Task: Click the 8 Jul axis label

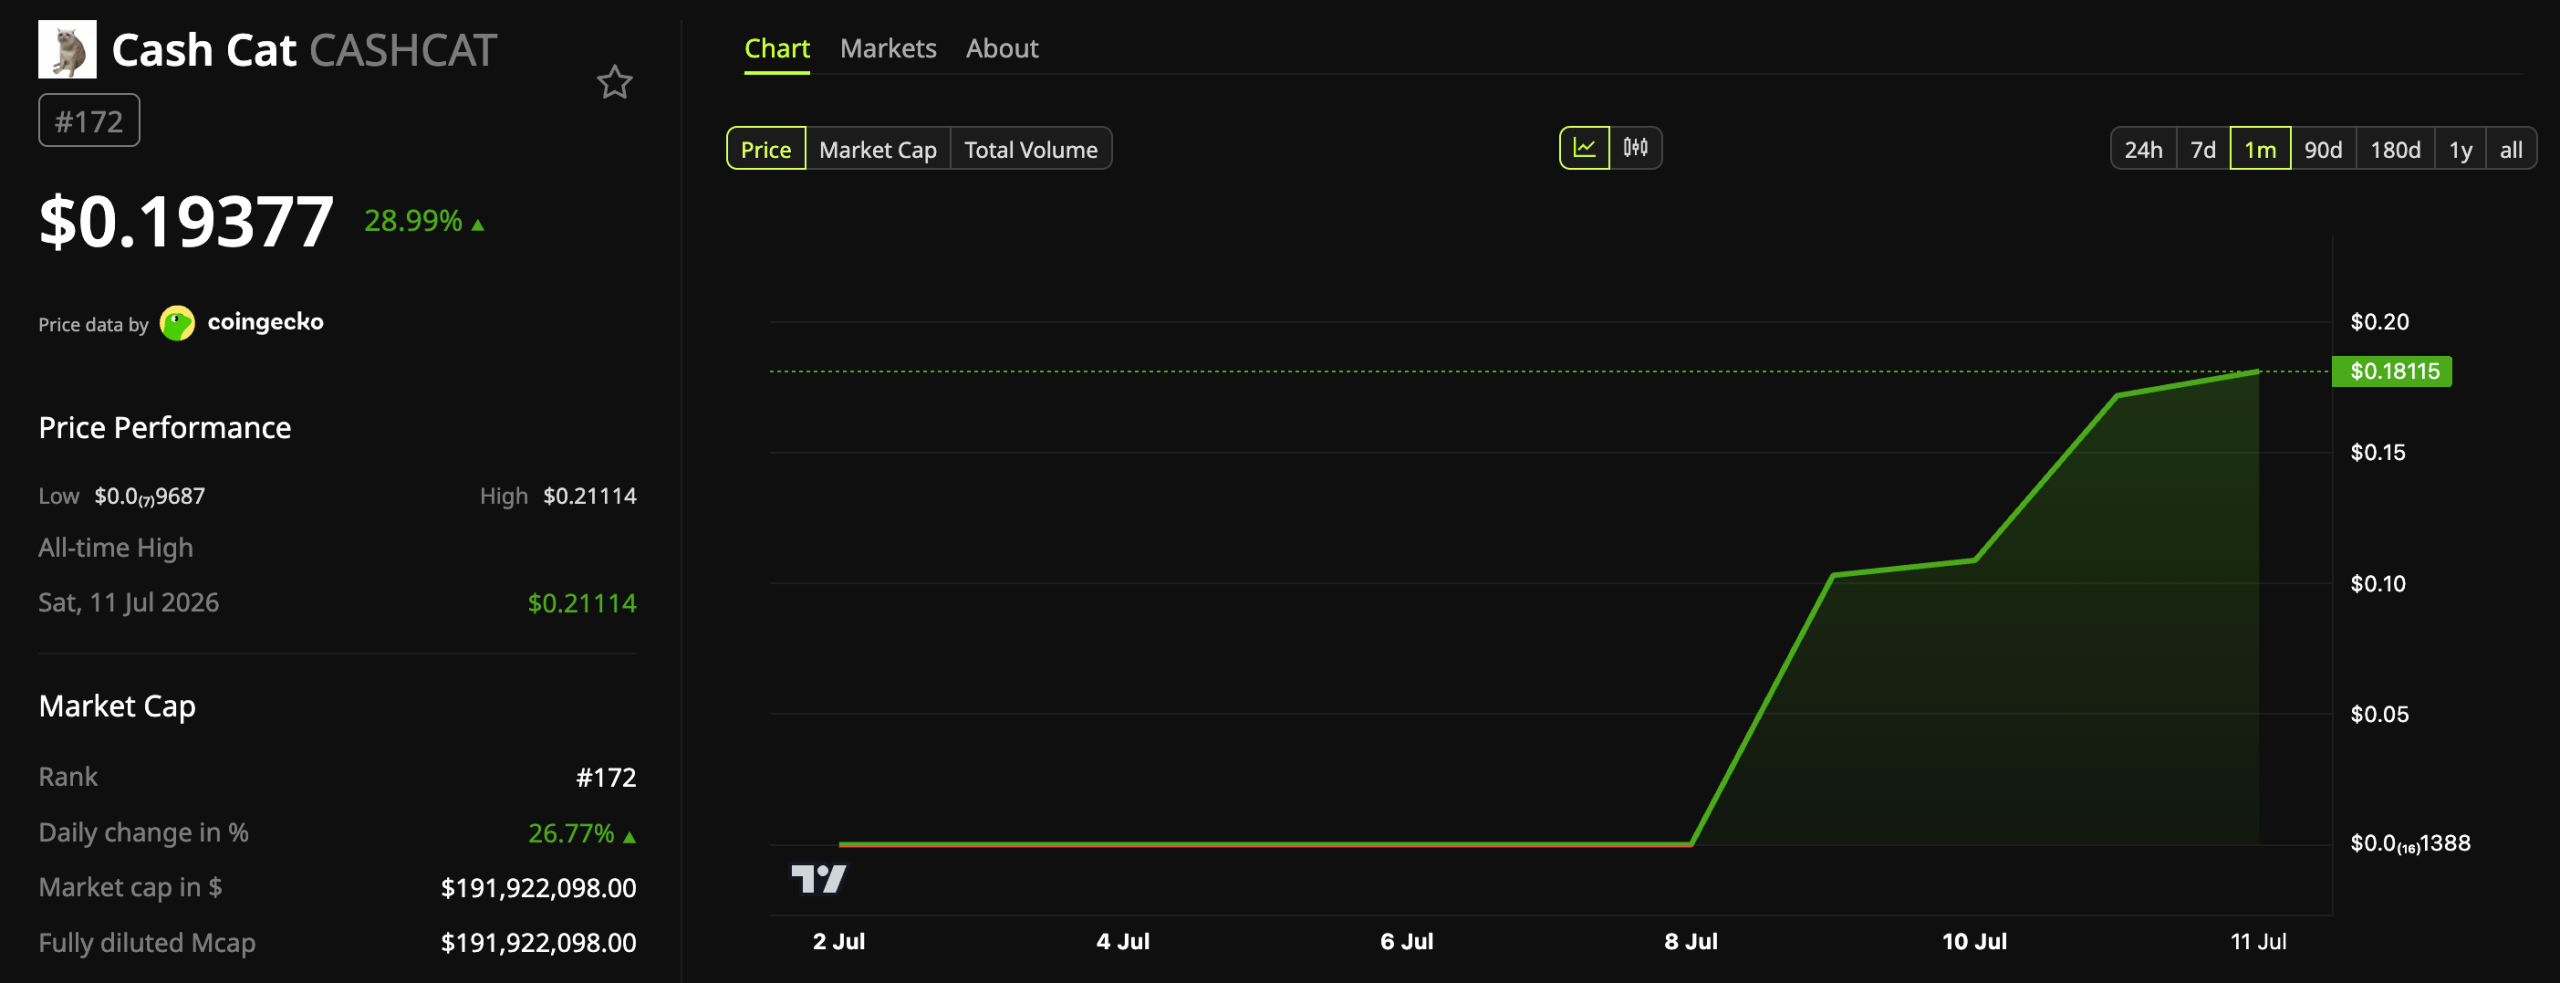Action: [1691, 941]
